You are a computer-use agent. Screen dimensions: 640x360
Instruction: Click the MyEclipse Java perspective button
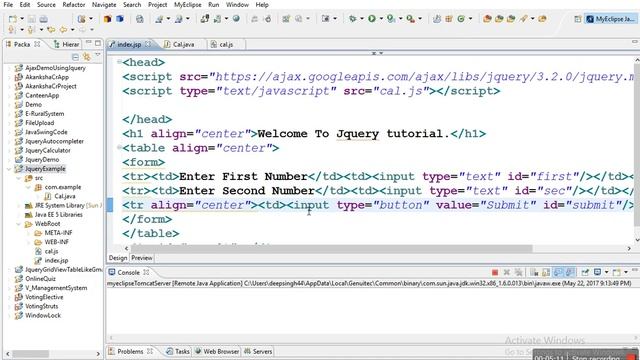pos(611,19)
